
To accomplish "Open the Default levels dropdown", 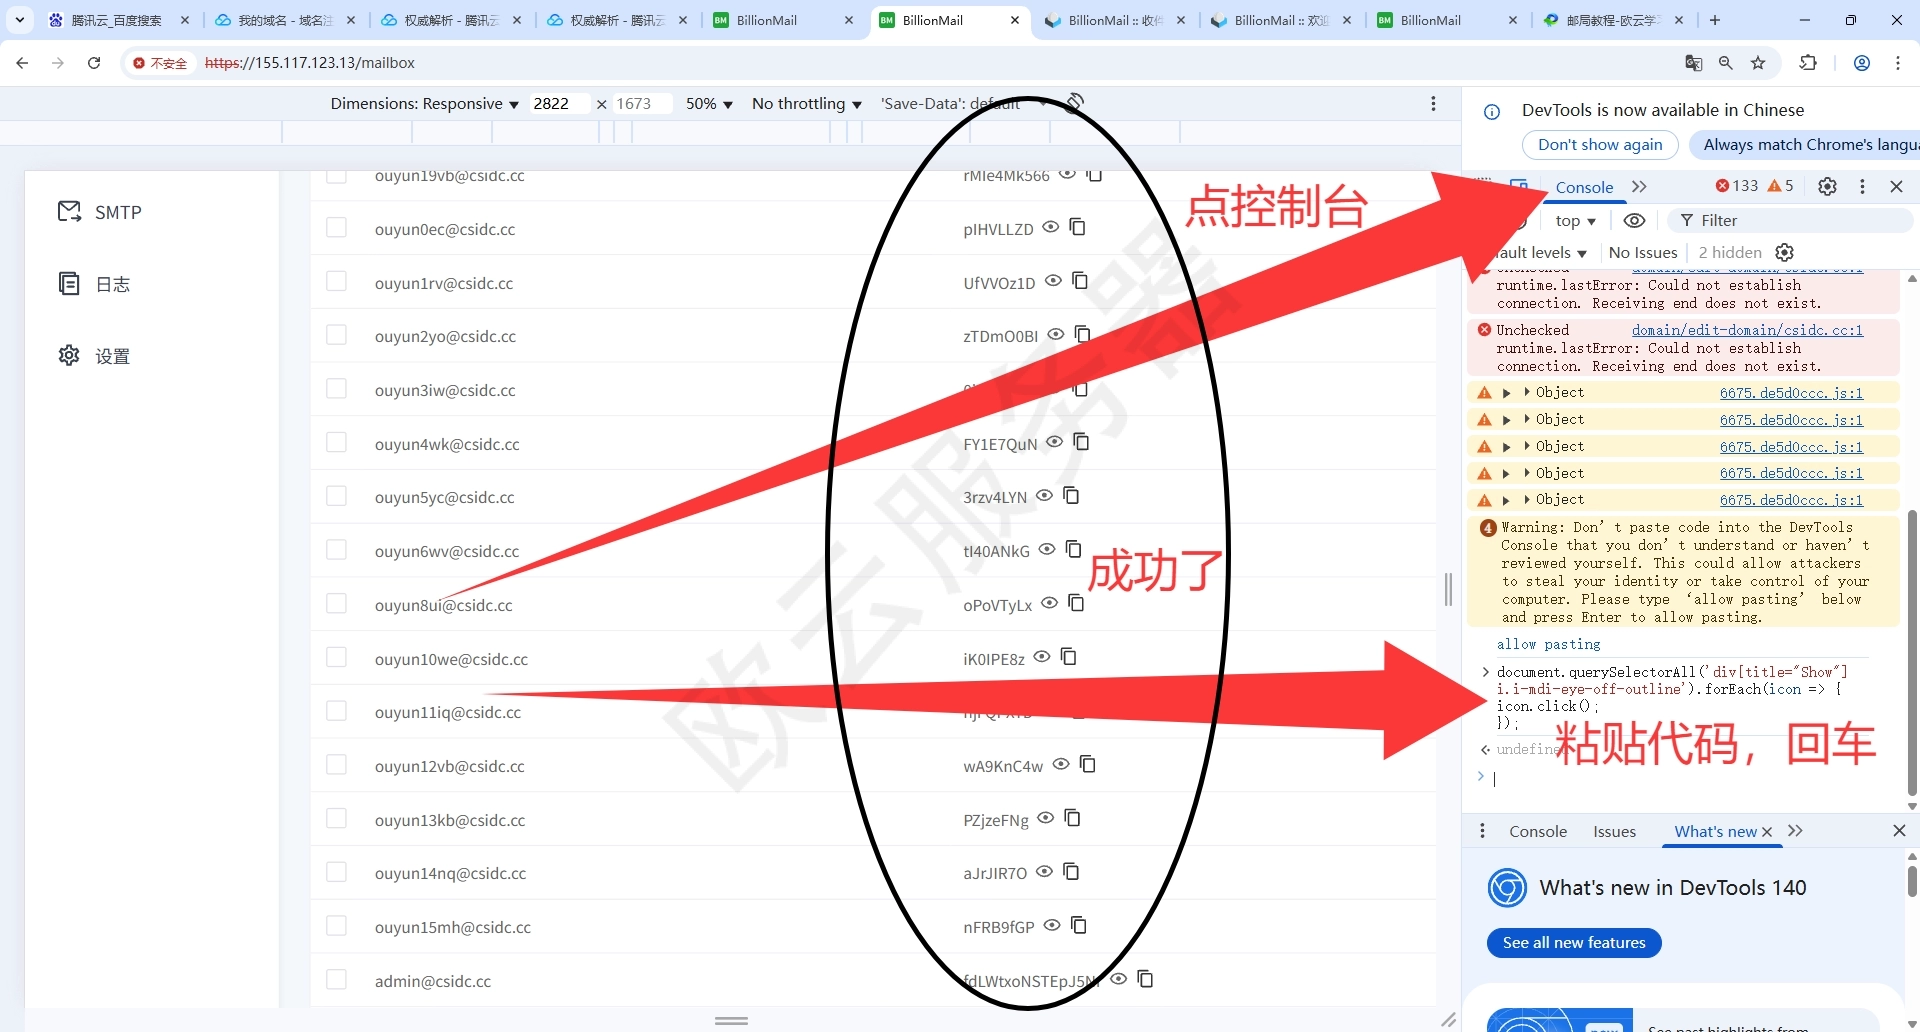I will click(1540, 252).
